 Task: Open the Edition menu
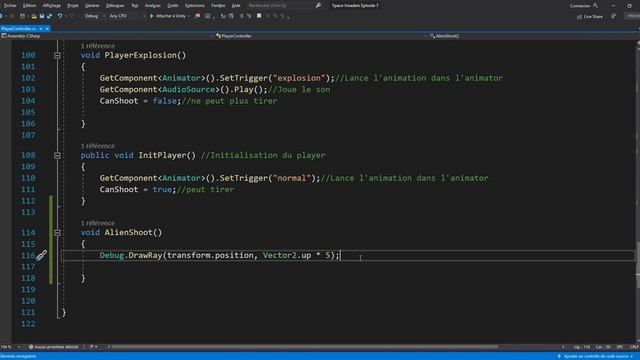[29, 6]
